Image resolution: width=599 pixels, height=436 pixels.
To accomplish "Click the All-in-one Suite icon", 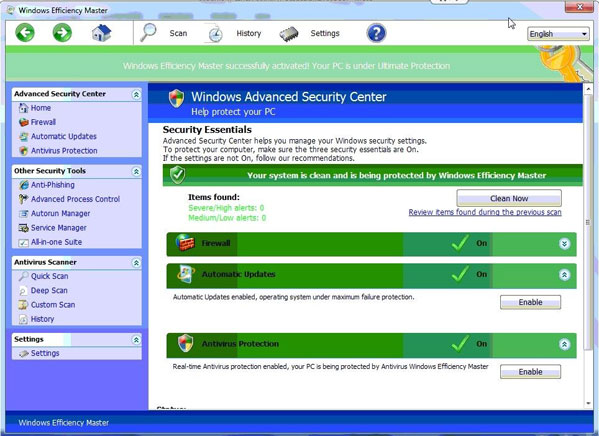I will point(24,242).
